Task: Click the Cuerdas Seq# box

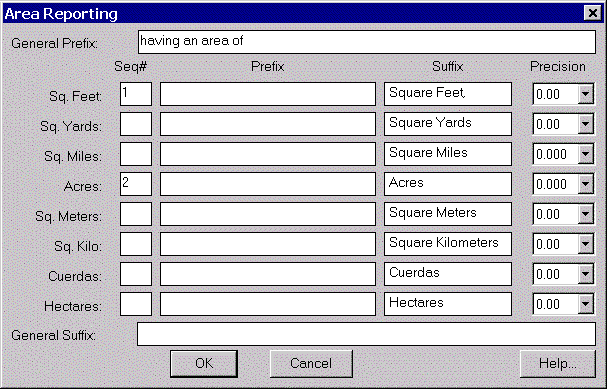Action: [136, 274]
